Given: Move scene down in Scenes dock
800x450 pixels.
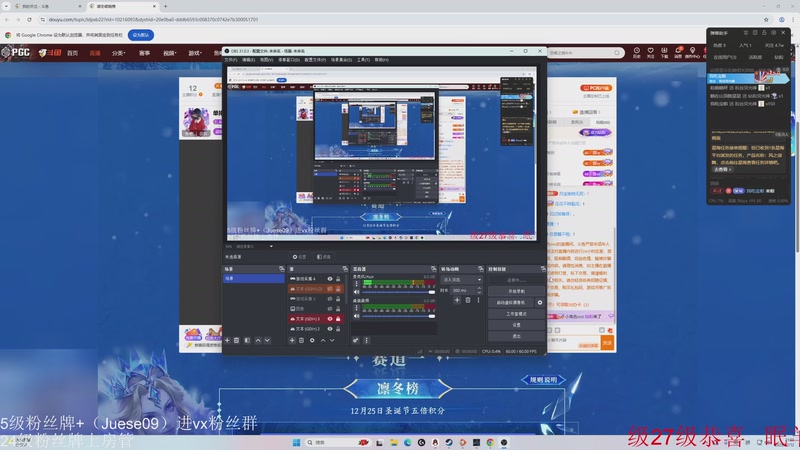Looking at the screenshot, I should point(267,340).
